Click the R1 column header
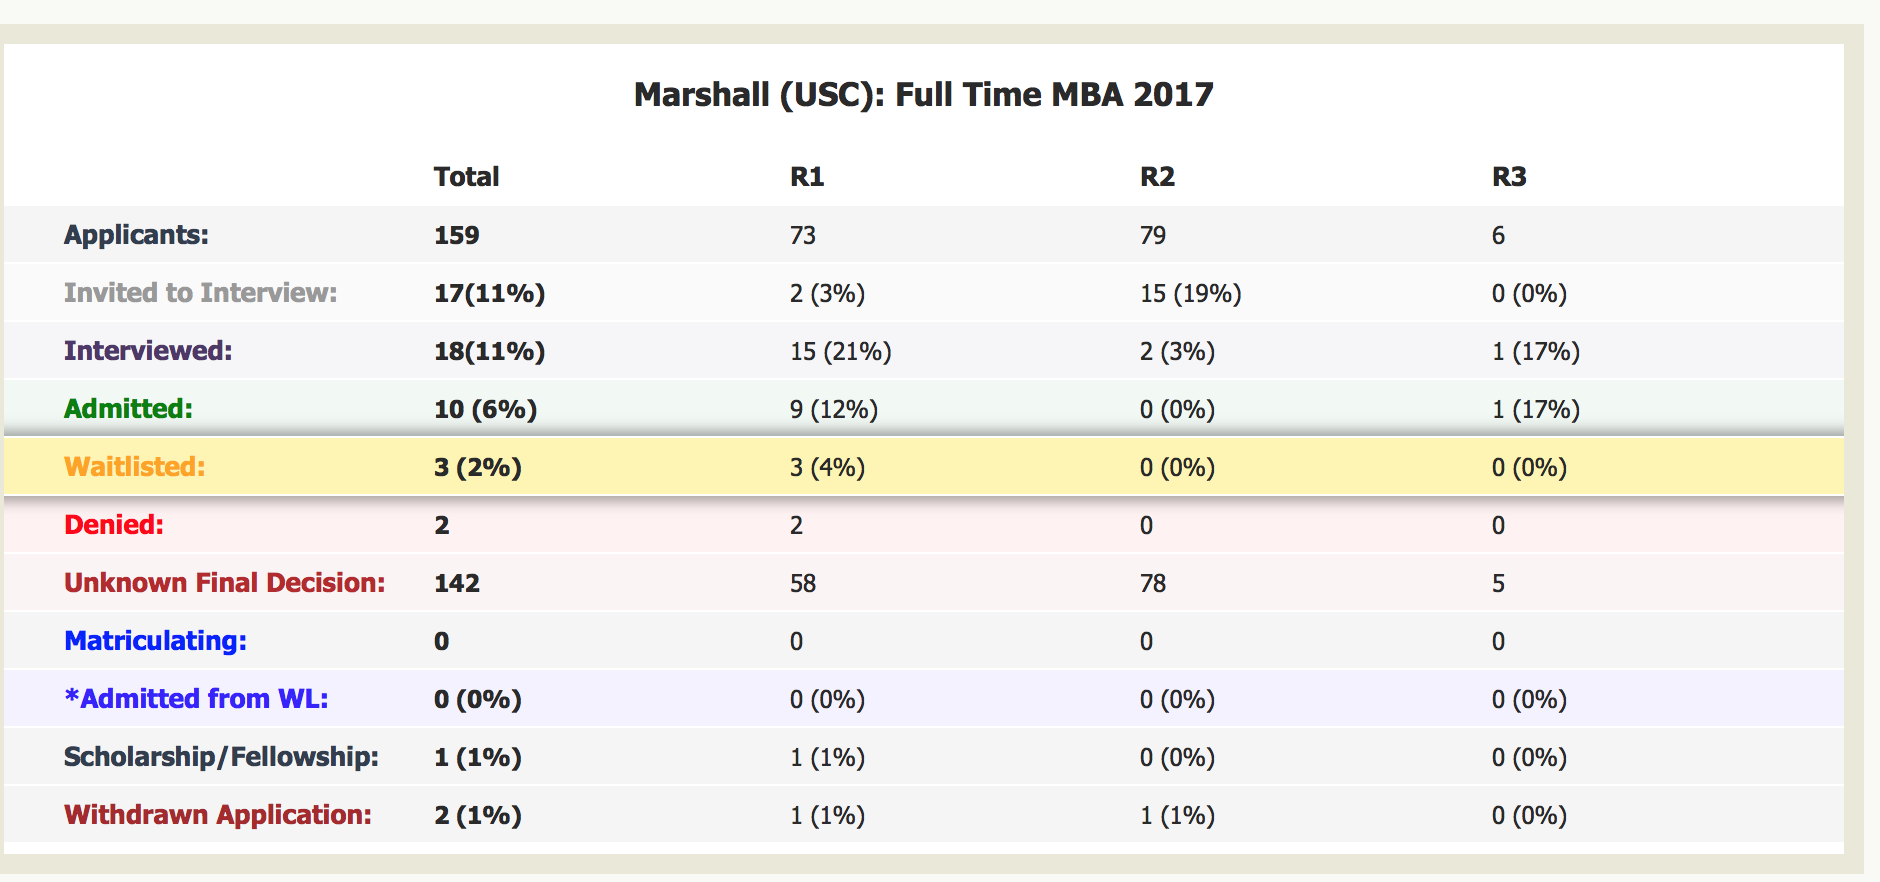This screenshot has width=1880, height=882. (807, 177)
